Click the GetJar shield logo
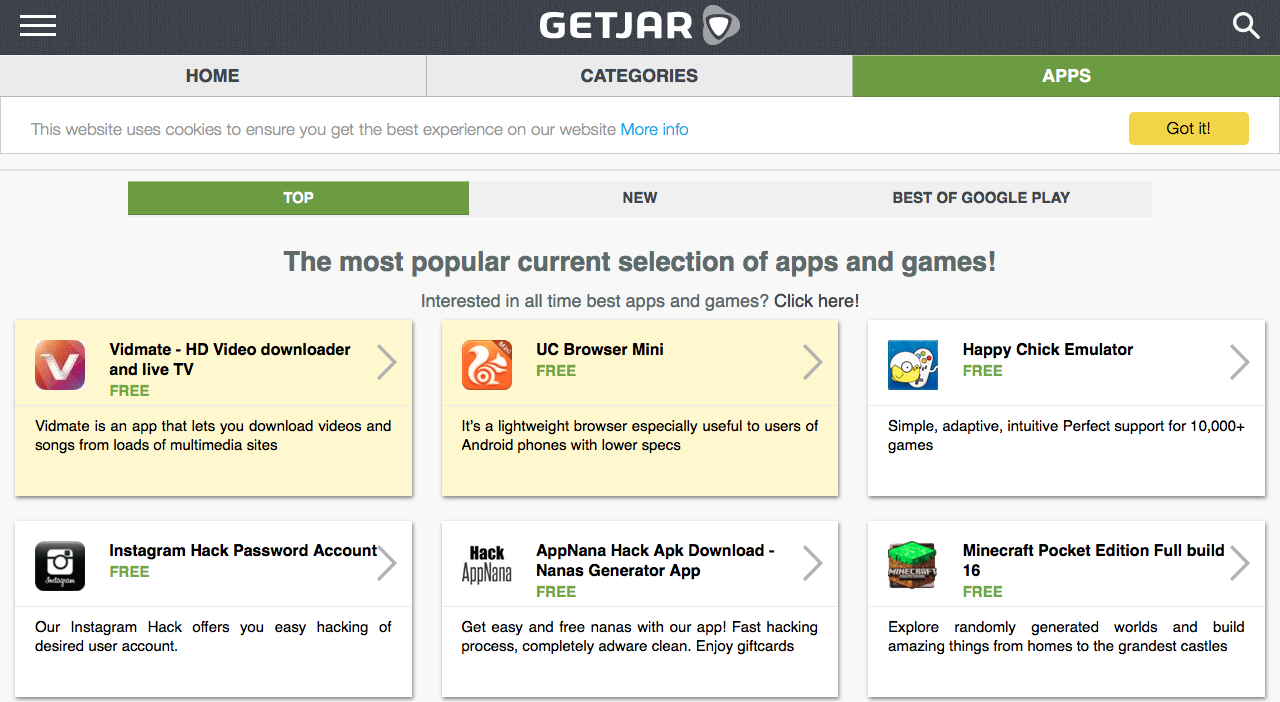 720,26
